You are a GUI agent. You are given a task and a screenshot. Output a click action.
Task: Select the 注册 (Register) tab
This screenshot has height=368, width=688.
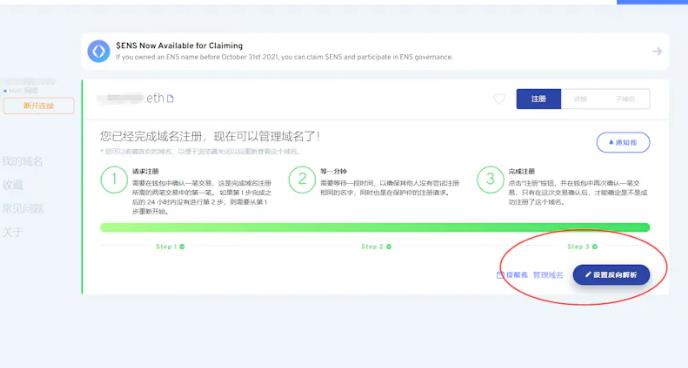click(538, 99)
